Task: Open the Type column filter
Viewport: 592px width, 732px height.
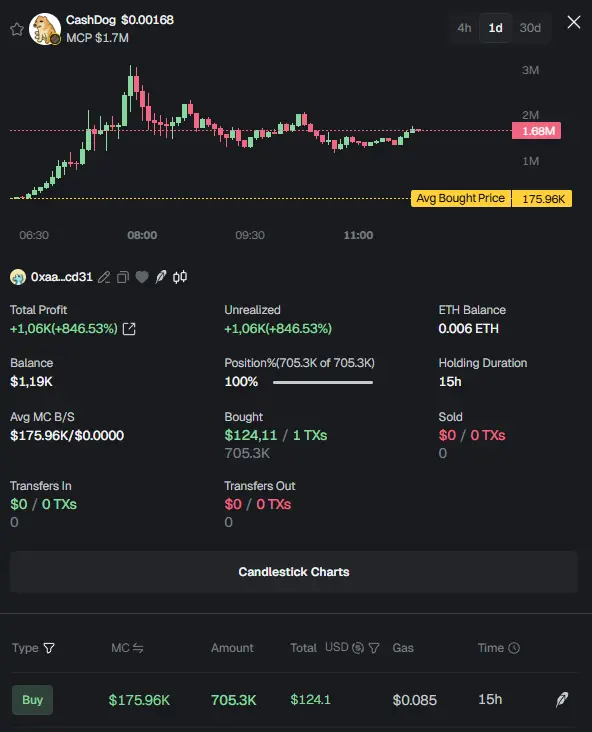Action: [49, 648]
